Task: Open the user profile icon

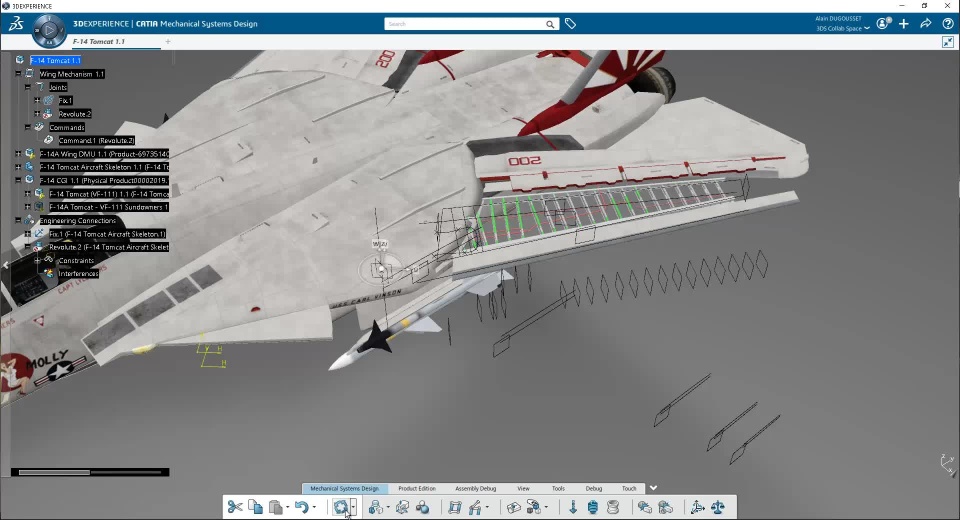Action: [x=883, y=23]
